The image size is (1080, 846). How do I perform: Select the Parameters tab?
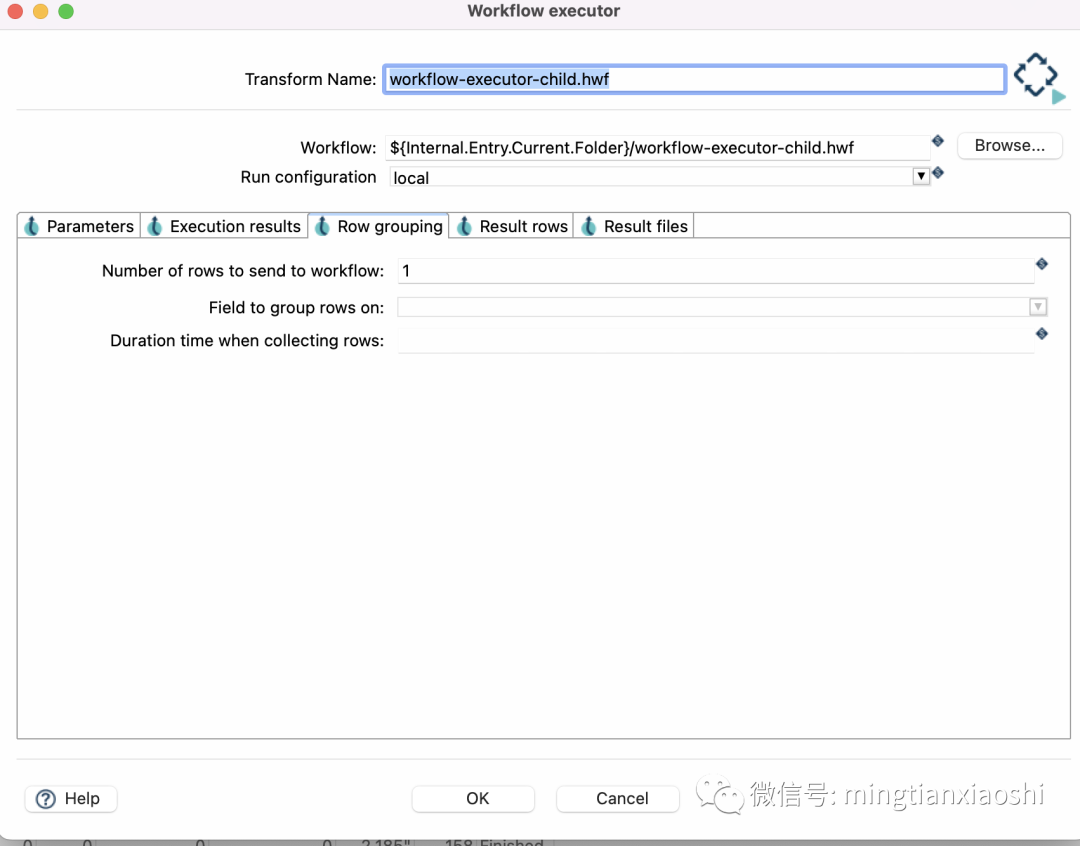click(x=88, y=226)
